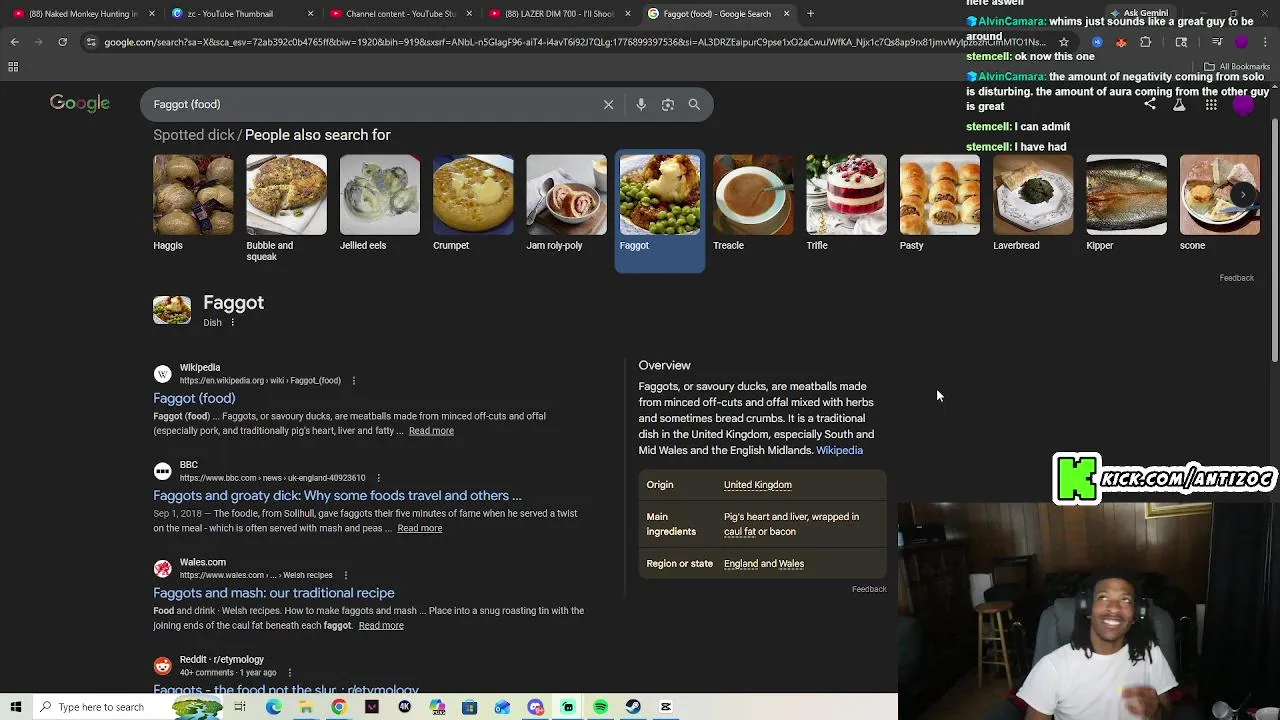
Task: Show next items in food carousel
Action: (1243, 195)
